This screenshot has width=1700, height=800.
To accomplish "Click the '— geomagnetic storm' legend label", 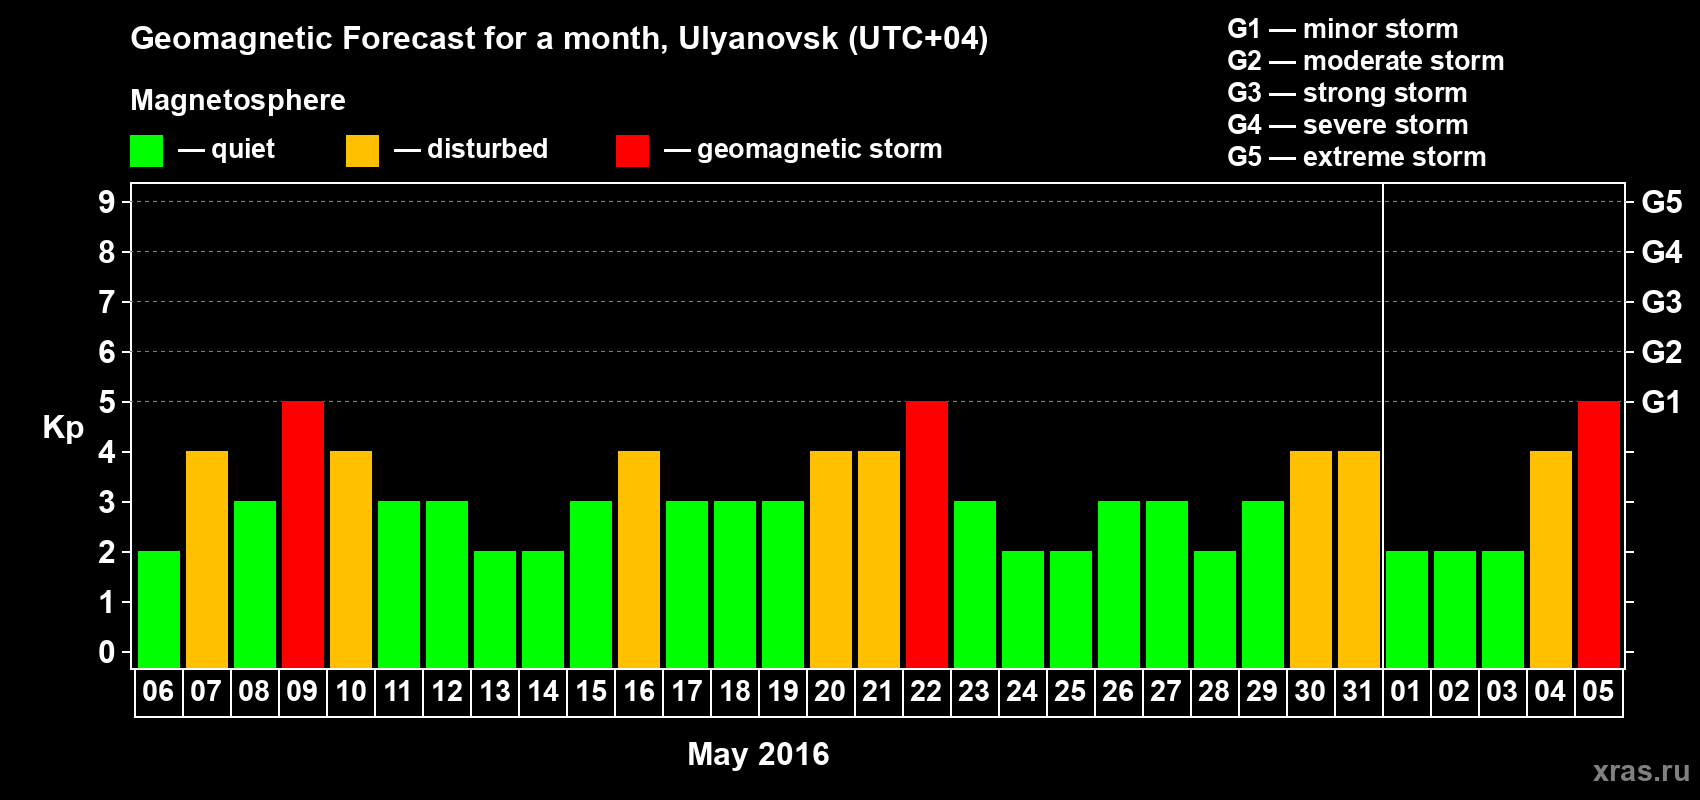I will (x=803, y=150).
